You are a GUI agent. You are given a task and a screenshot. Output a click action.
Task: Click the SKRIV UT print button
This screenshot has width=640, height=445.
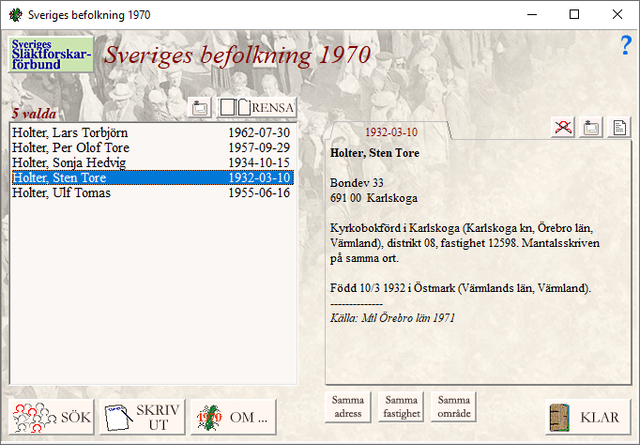(142, 417)
